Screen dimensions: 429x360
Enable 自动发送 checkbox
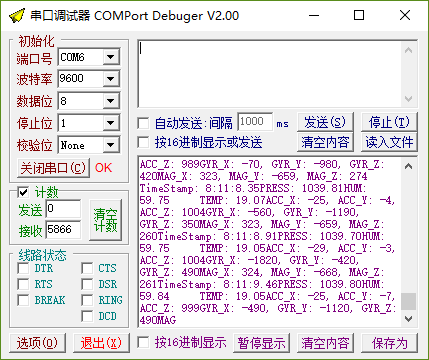pos(143,123)
